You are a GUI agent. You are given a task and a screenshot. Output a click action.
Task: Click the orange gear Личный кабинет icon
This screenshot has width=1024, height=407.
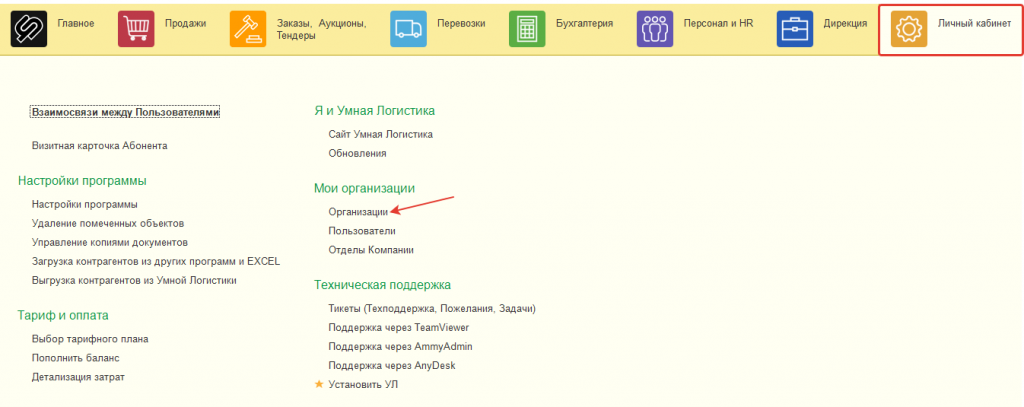pos(908,29)
